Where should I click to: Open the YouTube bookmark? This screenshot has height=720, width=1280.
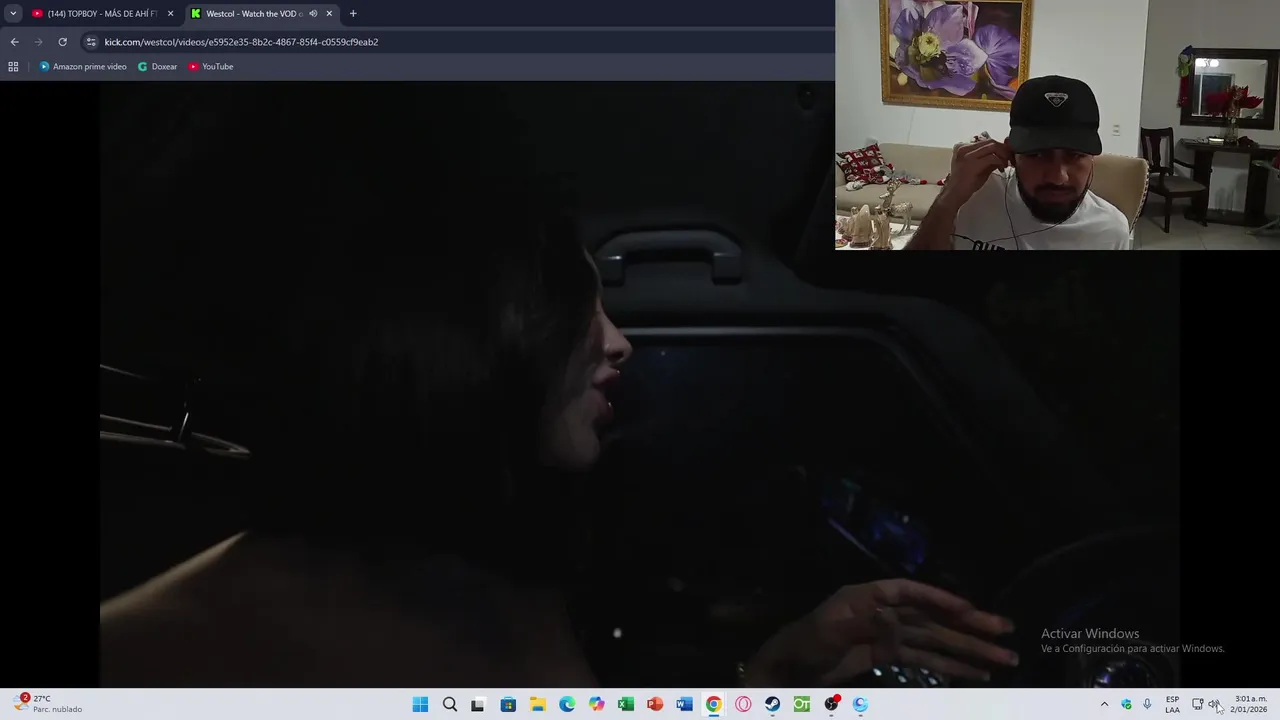211,66
